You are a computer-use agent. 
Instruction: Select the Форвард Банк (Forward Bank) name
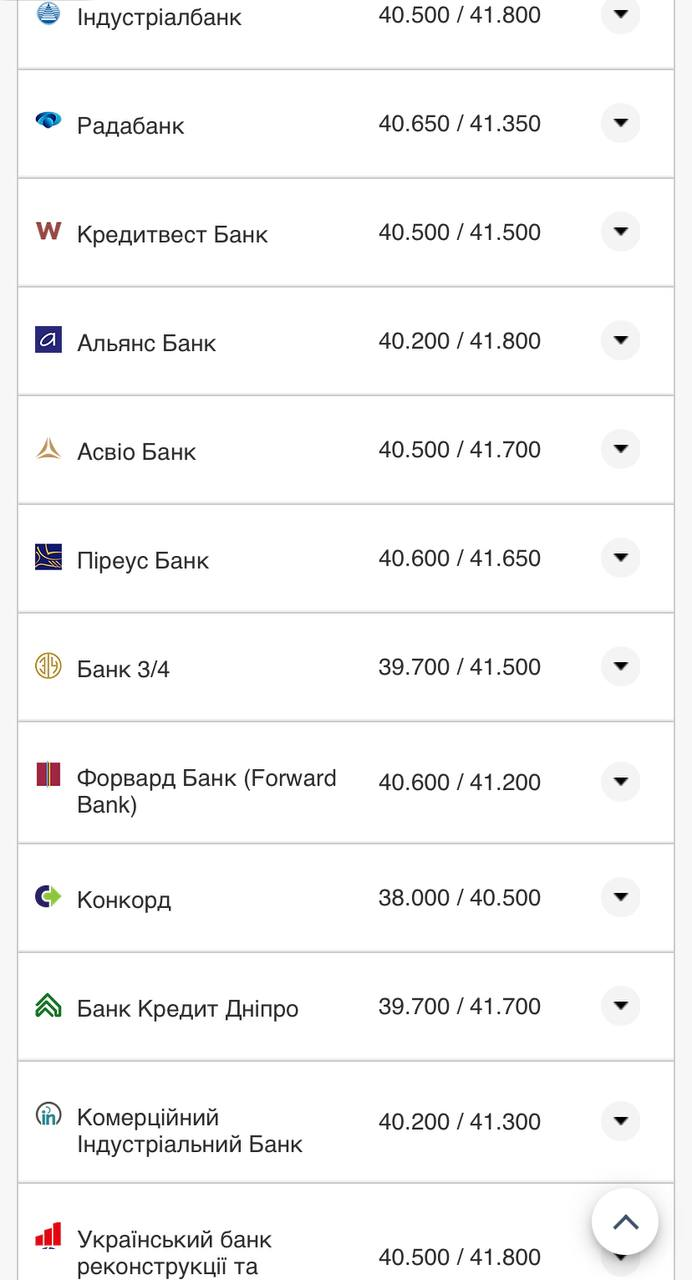click(206, 791)
